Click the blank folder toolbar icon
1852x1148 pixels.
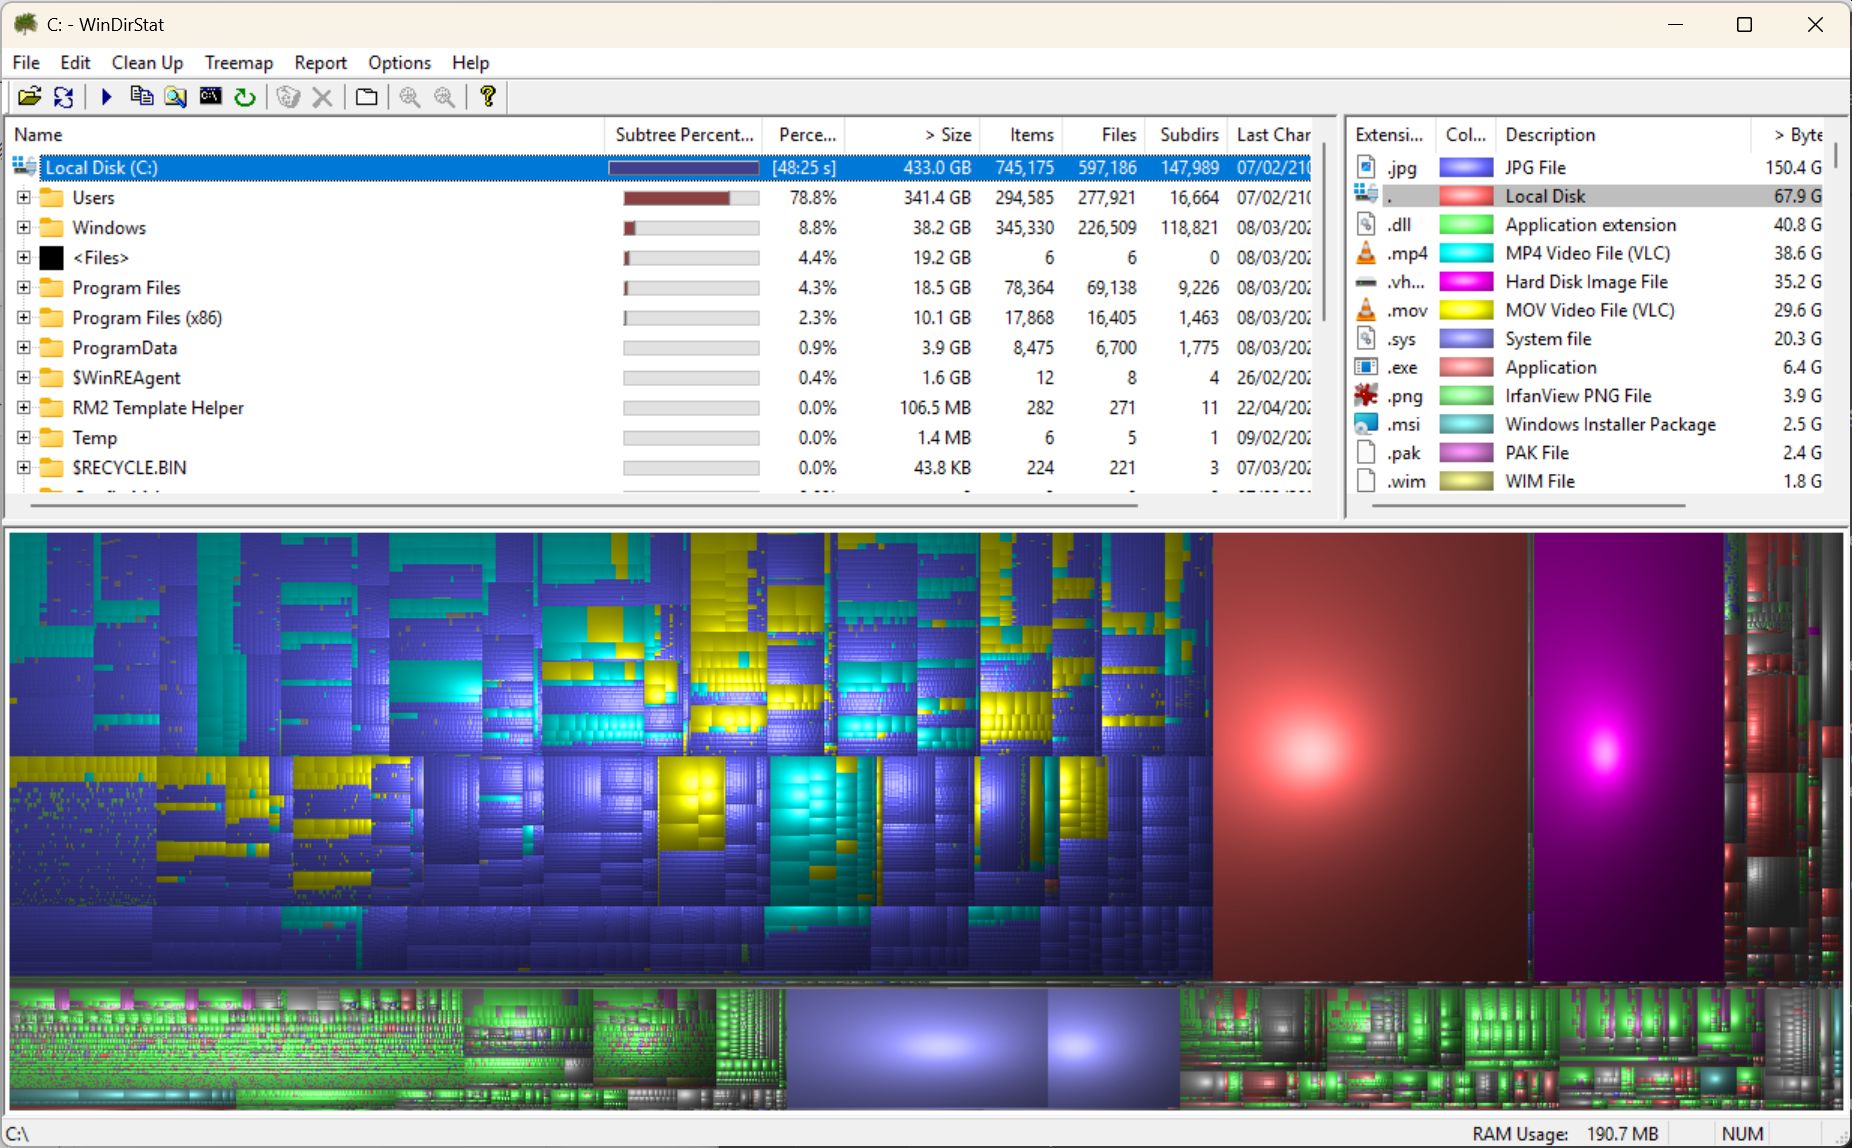[x=366, y=97]
